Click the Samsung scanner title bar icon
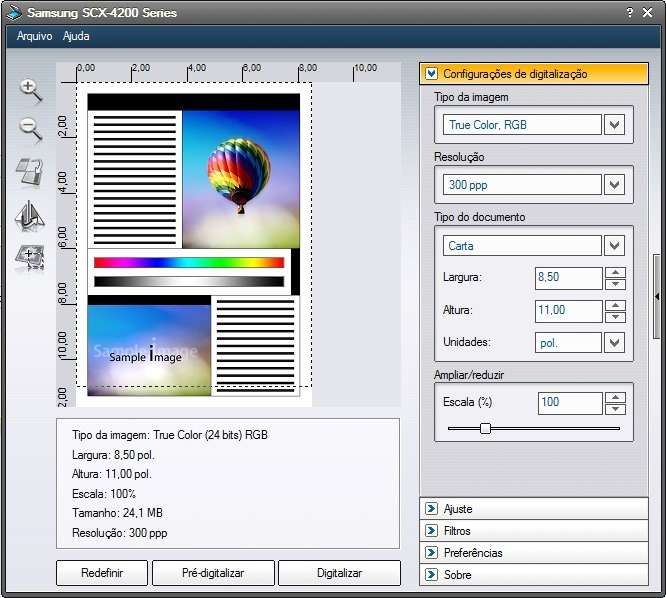Viewport: 666px width, 598px height. coord(14,12)
